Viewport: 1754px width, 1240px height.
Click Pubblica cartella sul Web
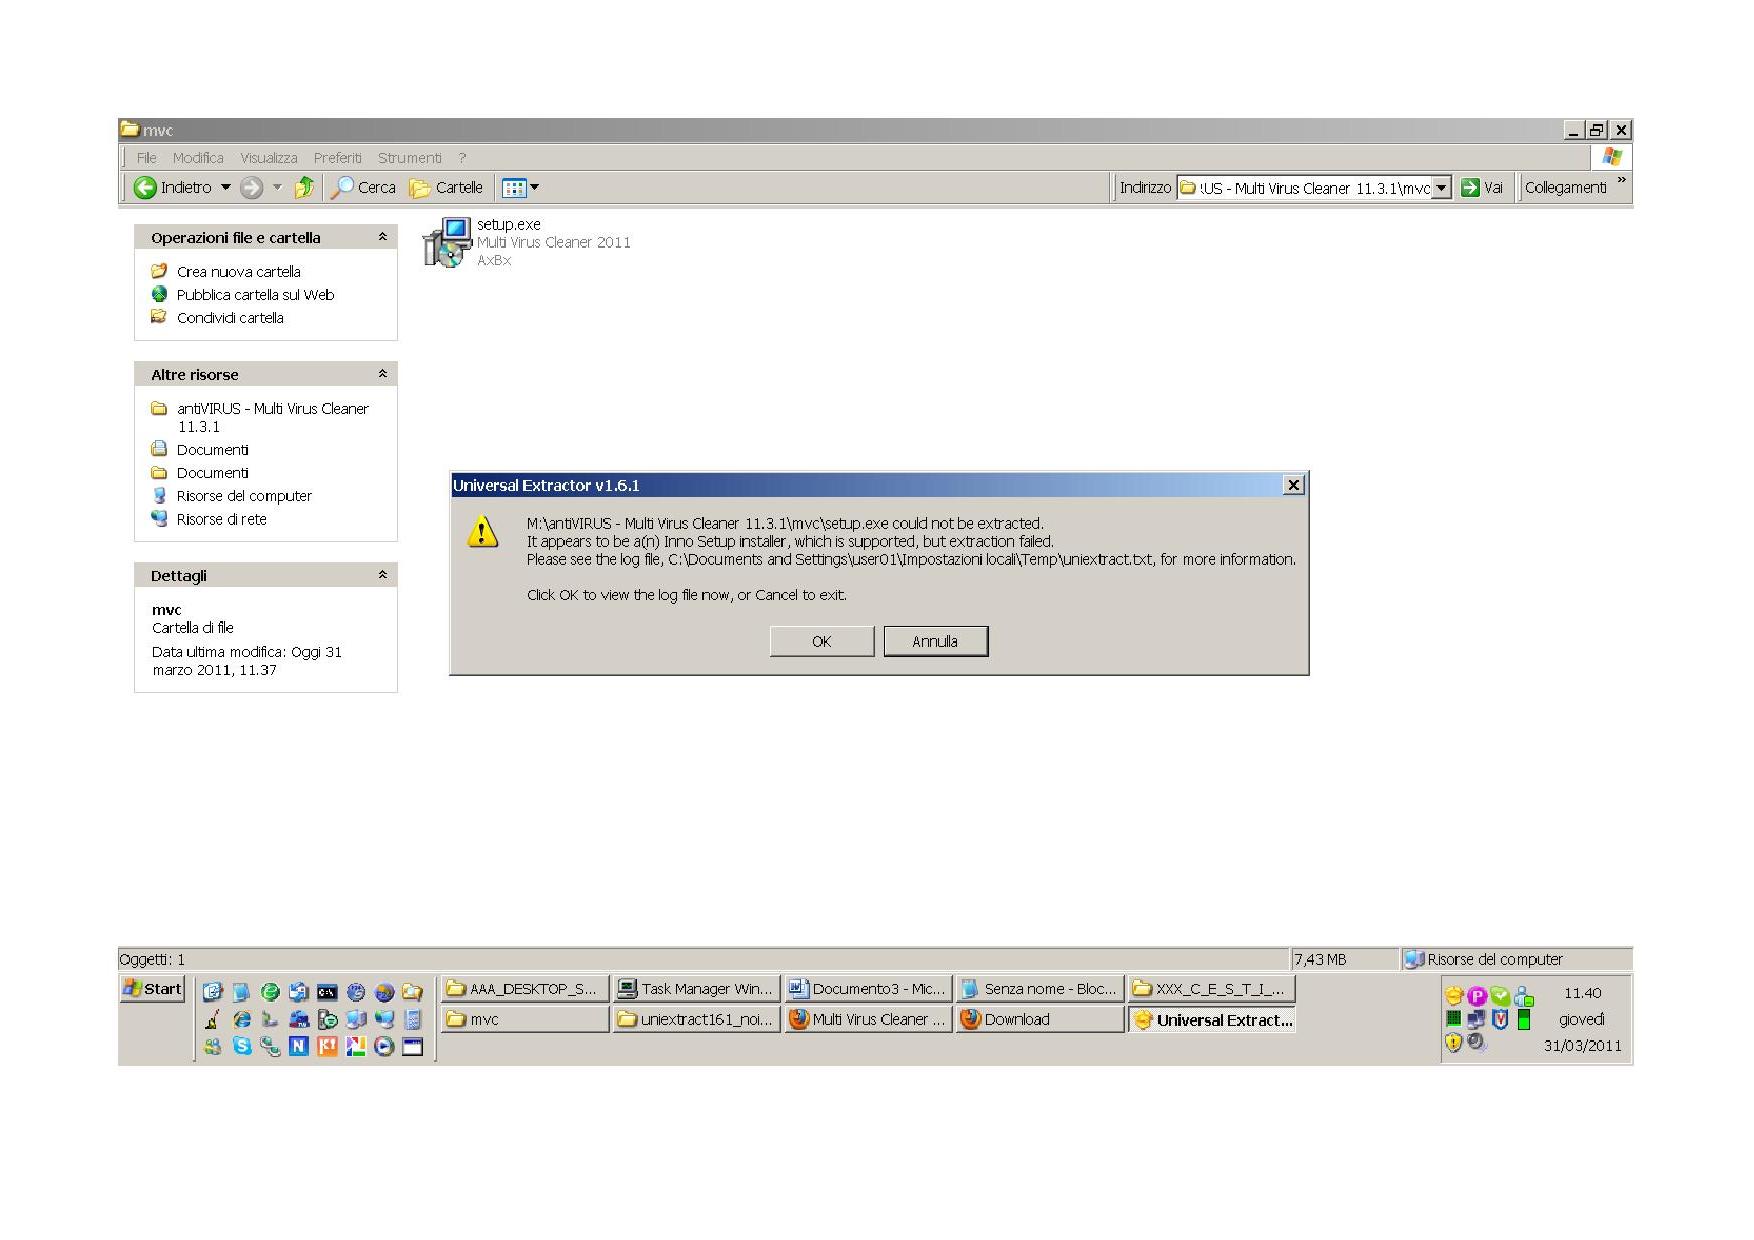255,294
